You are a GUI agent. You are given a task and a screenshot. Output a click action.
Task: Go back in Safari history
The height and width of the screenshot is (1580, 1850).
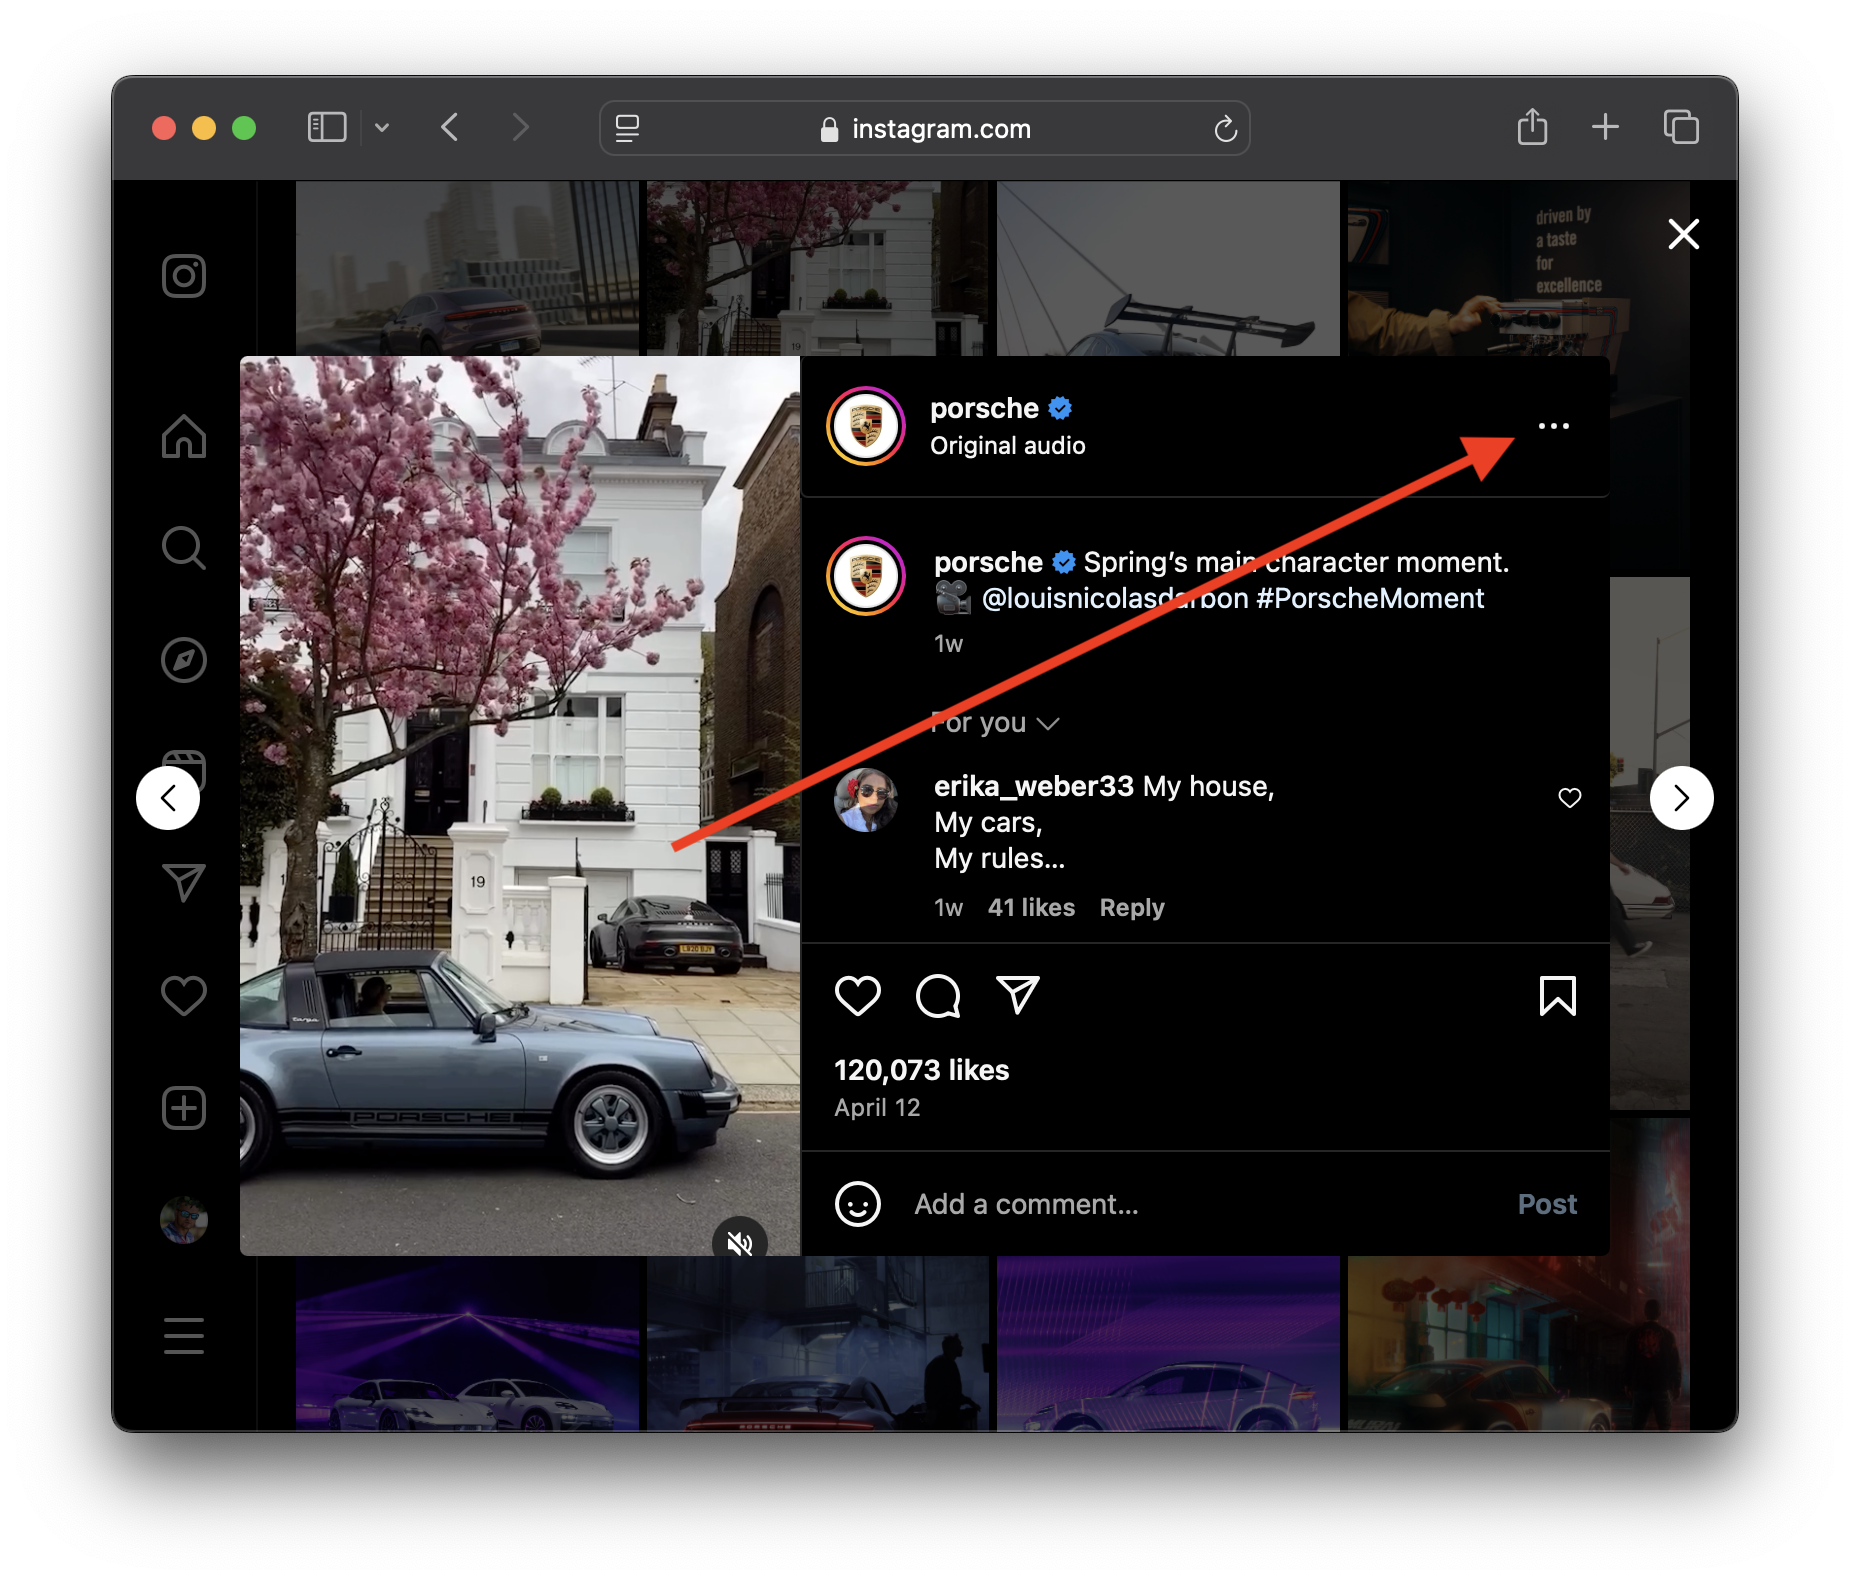450,128
